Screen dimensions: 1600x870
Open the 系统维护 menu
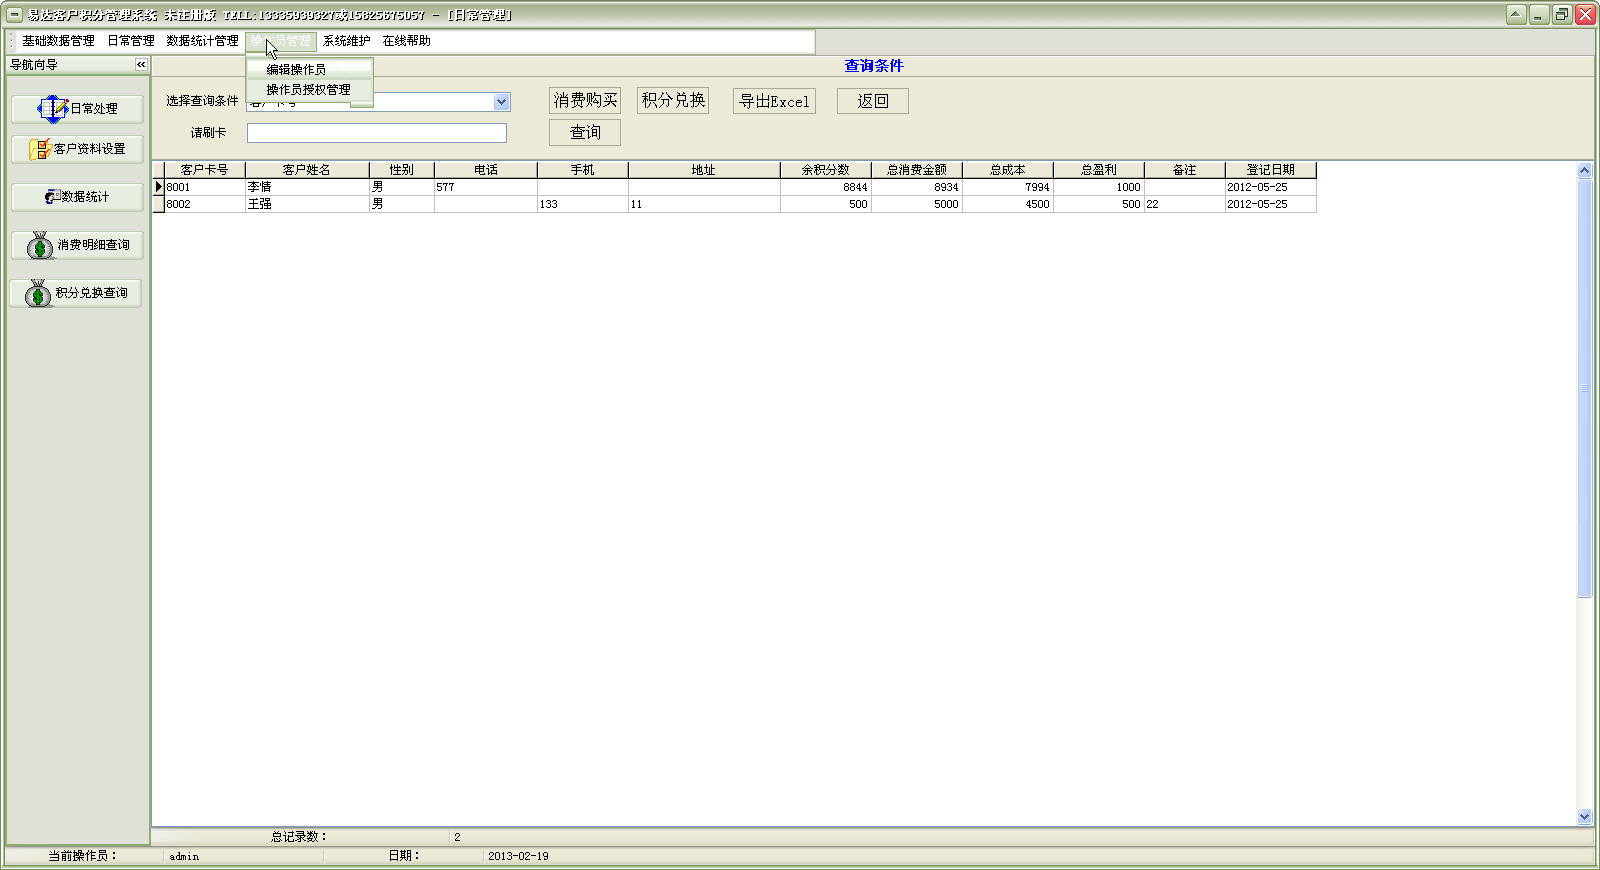[346, 41]
